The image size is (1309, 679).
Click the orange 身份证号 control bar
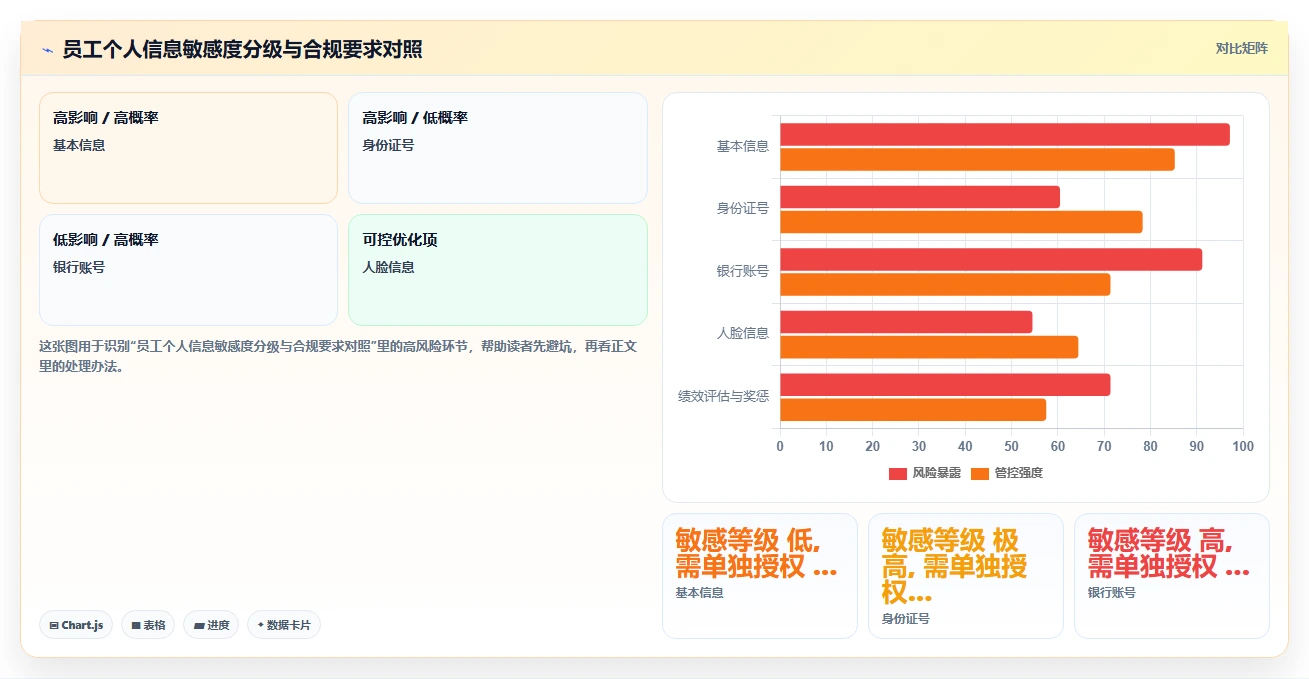coord(961,222)
